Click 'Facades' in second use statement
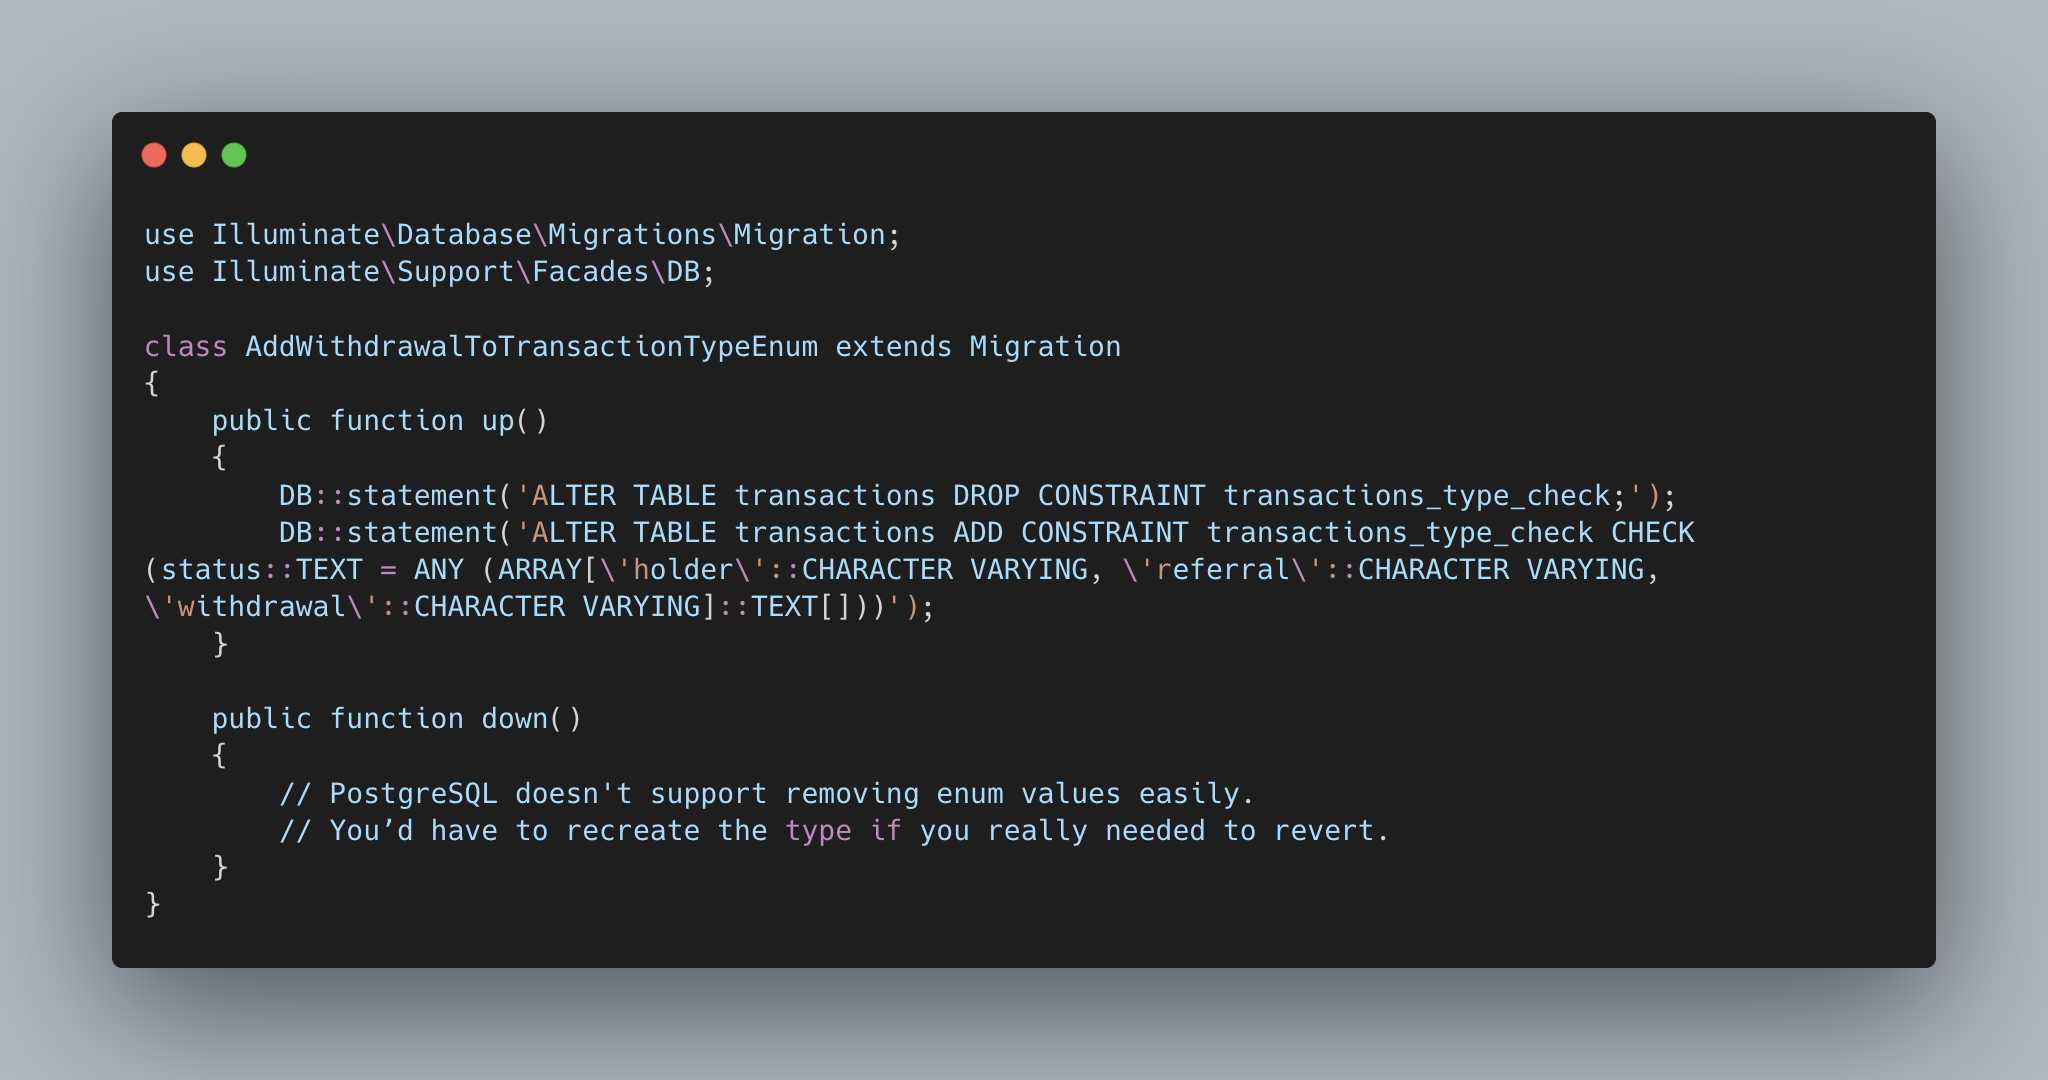This screenshot has height=1080, width=2048. pyautogui.click(x=591, y=272)
